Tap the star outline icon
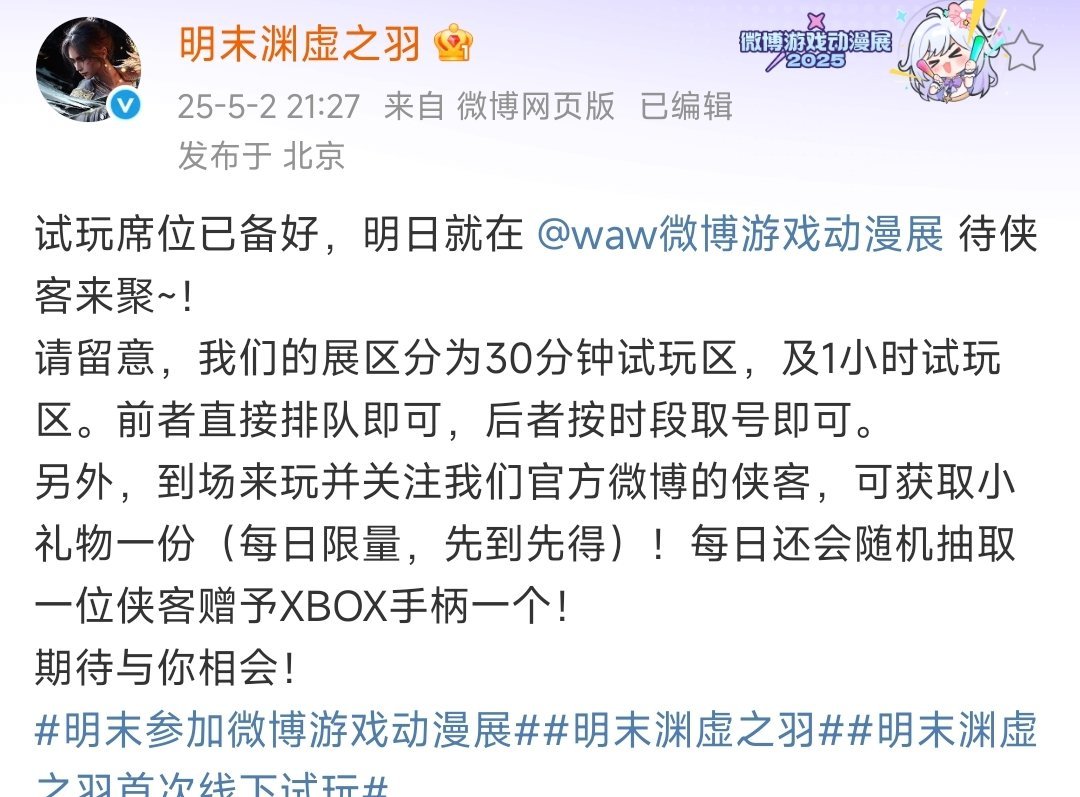The width and height of the screenshot is (1080, 797). pos(1024,52)
